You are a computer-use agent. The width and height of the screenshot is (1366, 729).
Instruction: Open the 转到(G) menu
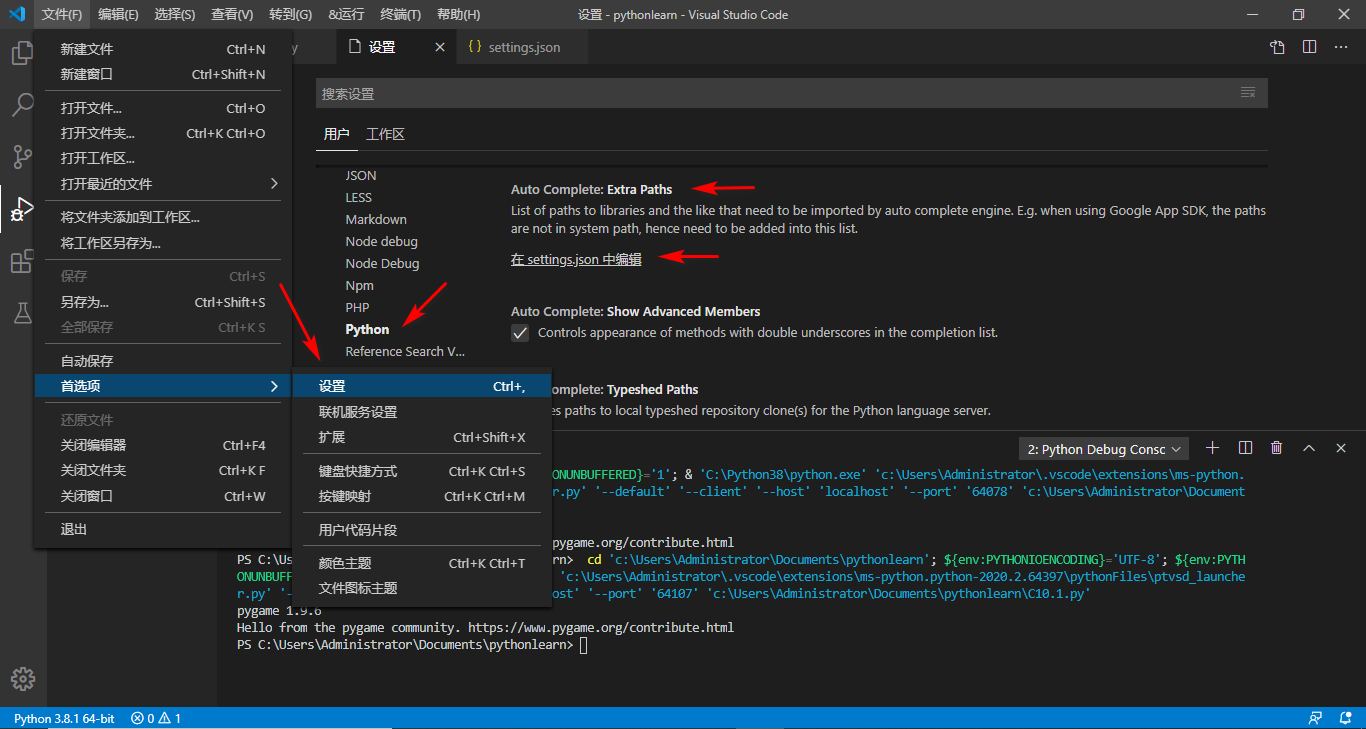[x=290, y=14]
